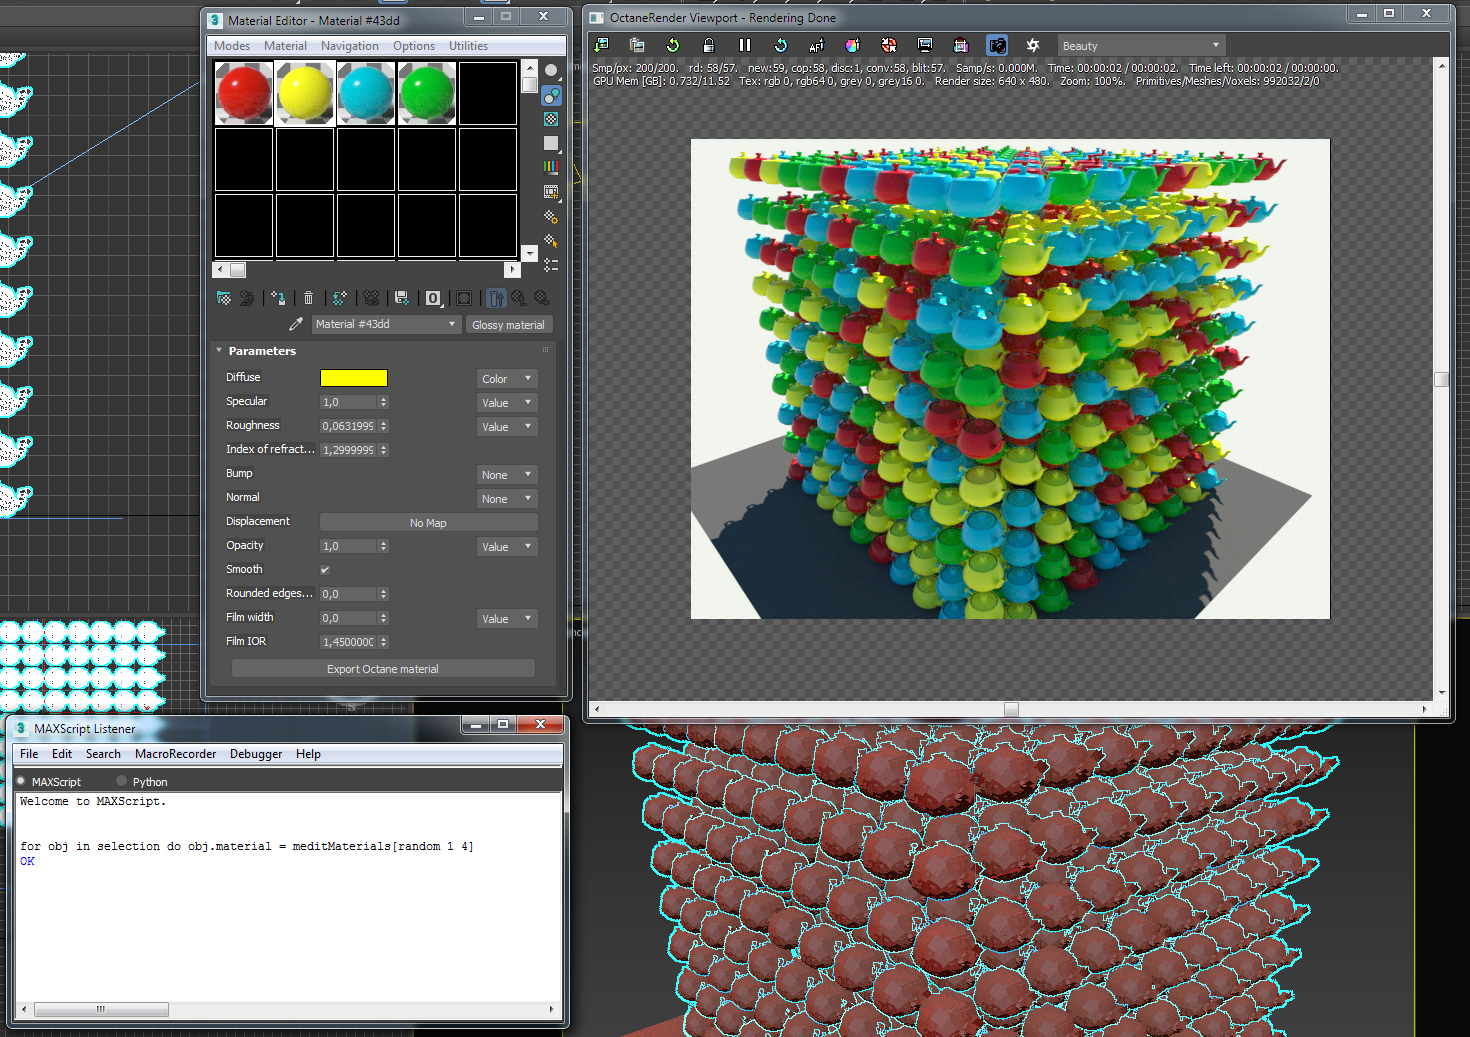Click Get Material icon in Material Editor toolbar
1470x1037 pixels.
pyautogui.click(x=224, y=298)
